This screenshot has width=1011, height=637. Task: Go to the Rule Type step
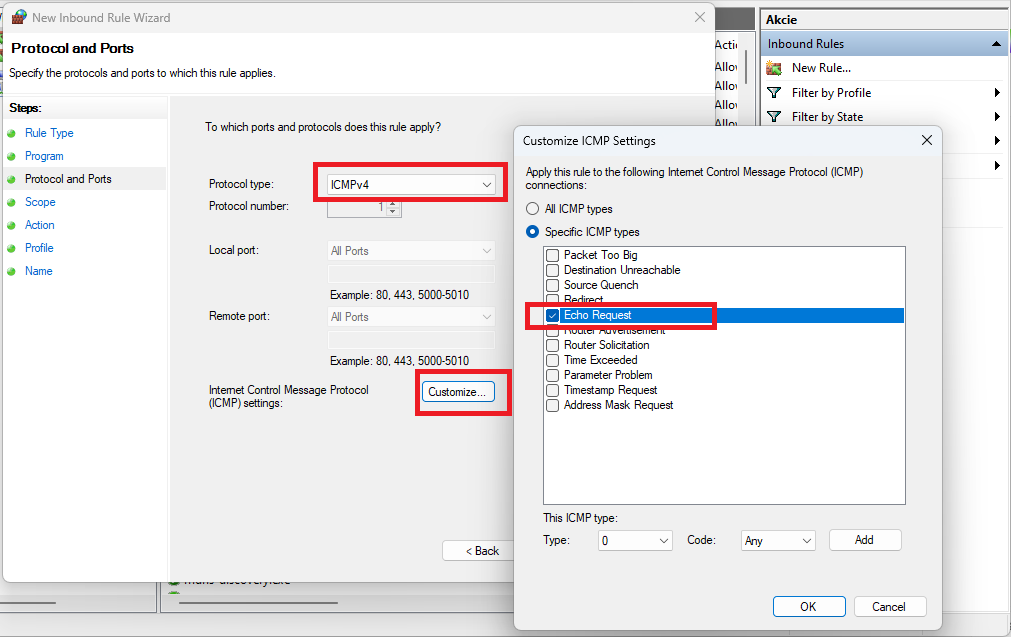point(49,133)
